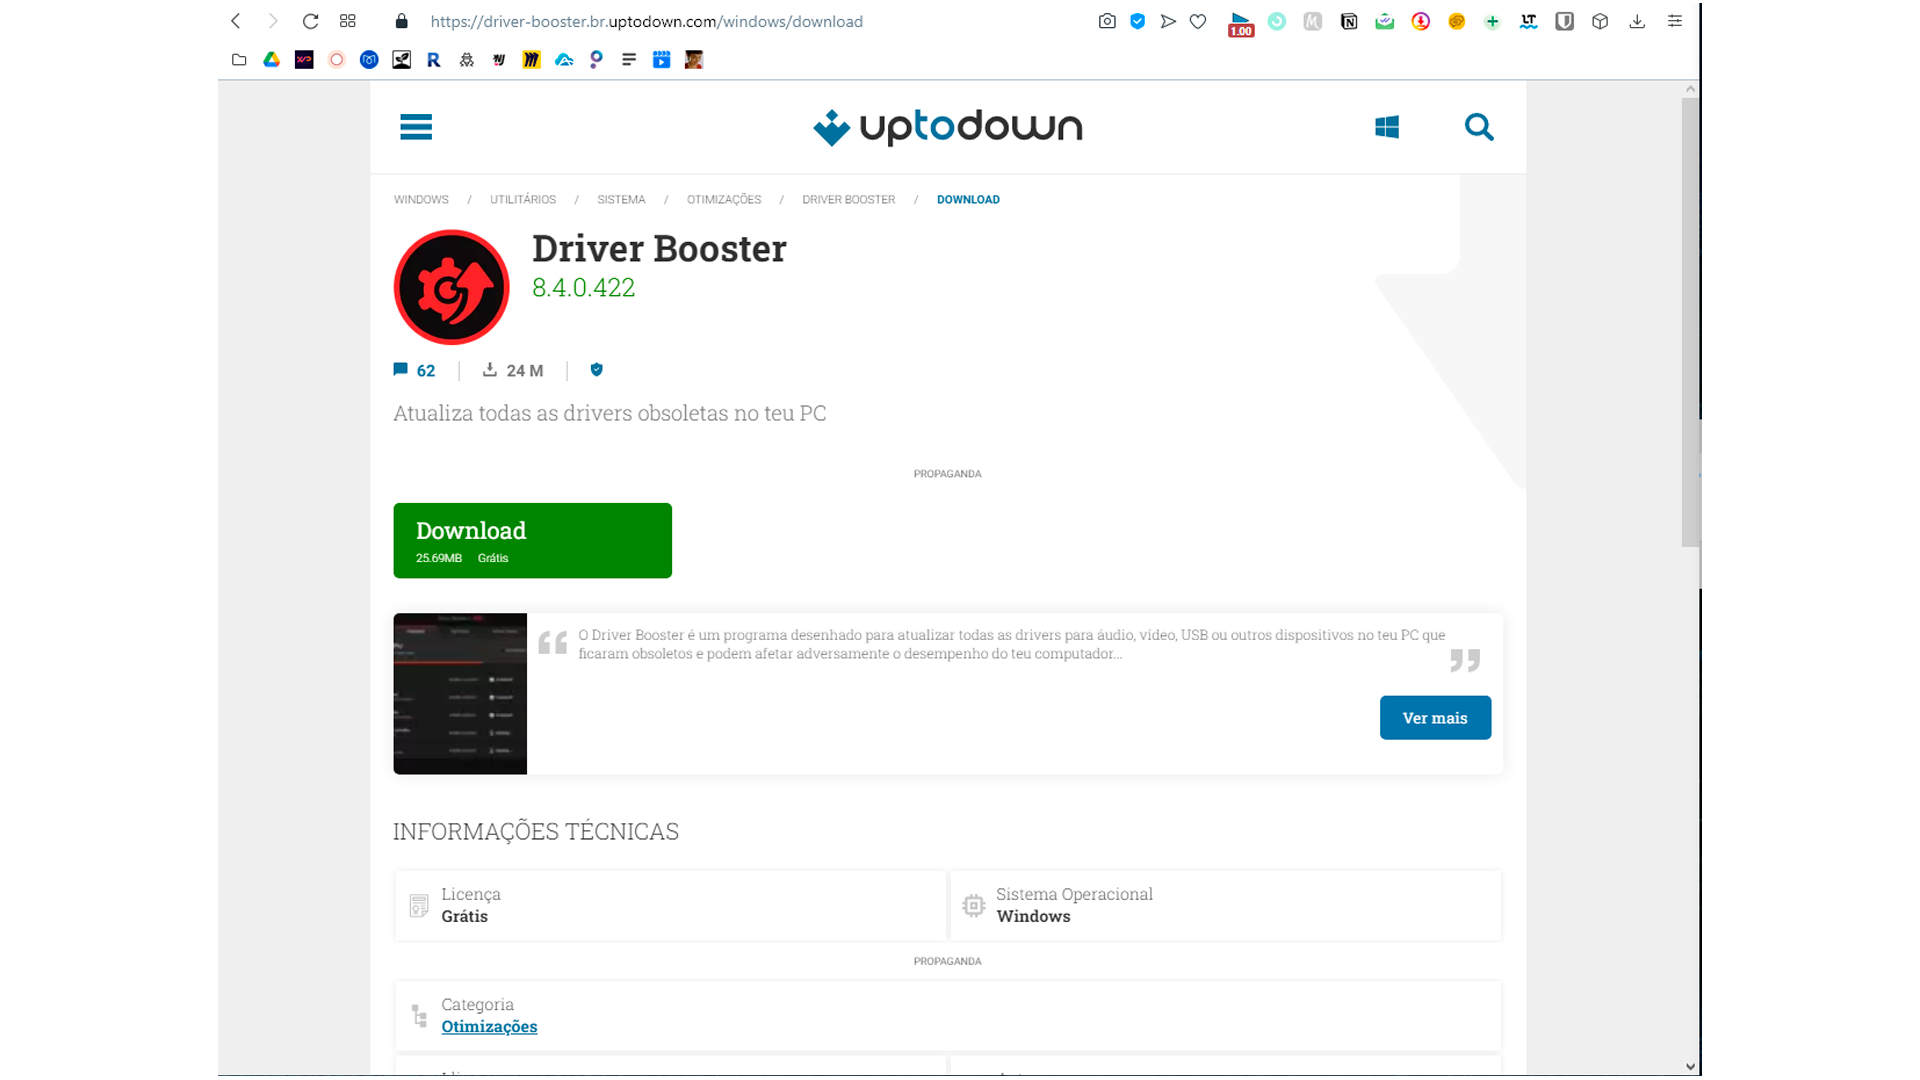Select the Windows platform icon

[1386, 127]
